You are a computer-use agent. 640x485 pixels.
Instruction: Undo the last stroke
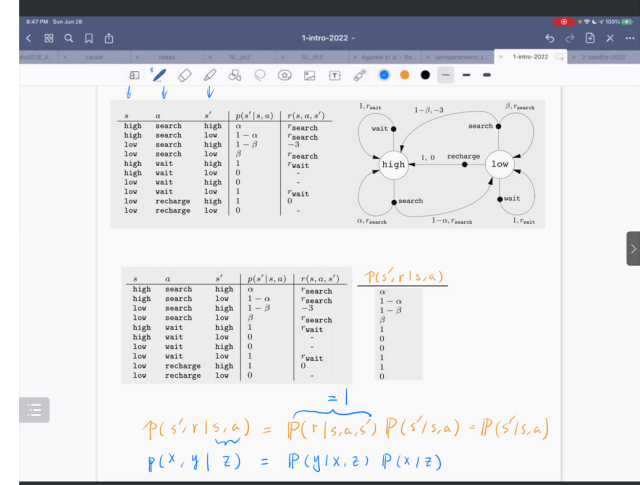(x=550, y=38)
